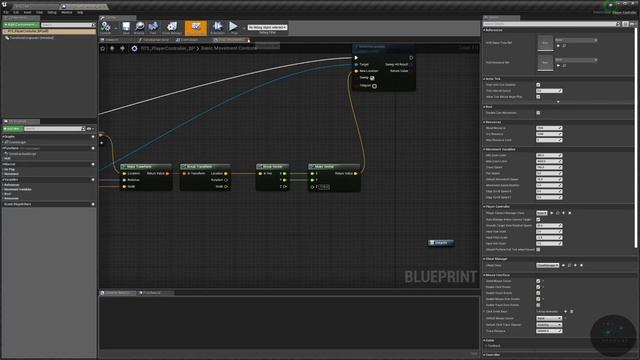Open the View menu
Image resolution: width=640 pixels, height=360 pixels.
click(39, 12)
